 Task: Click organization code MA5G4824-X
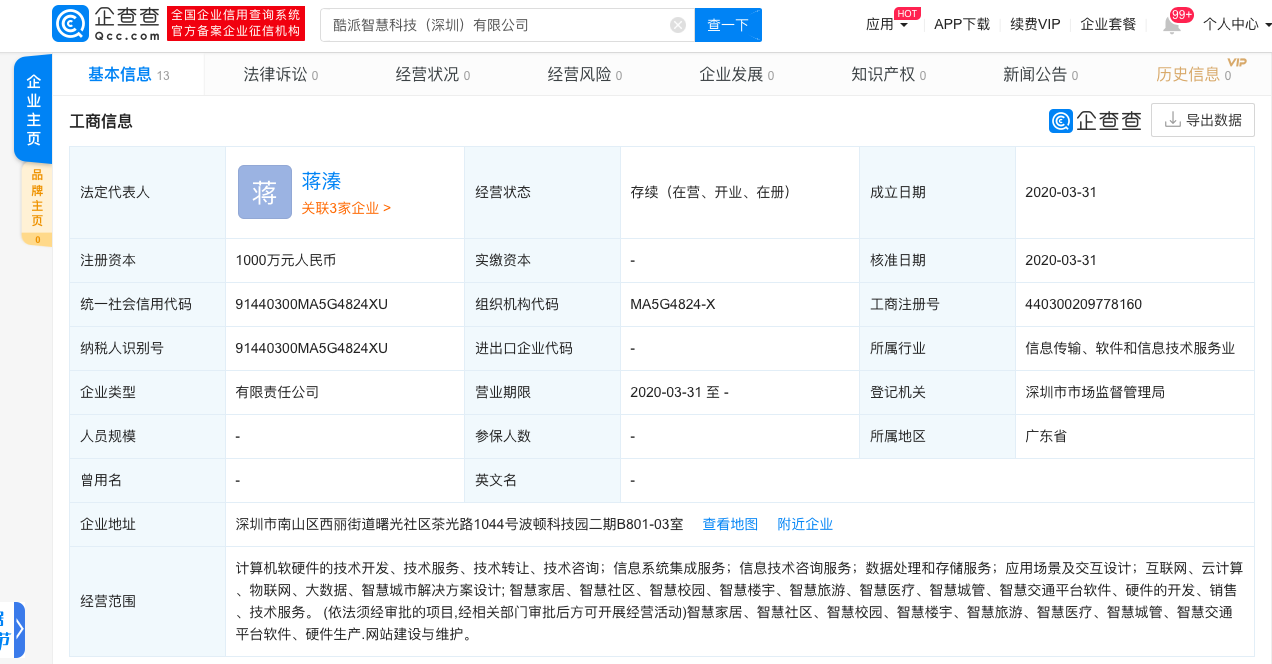pos(672,304)
